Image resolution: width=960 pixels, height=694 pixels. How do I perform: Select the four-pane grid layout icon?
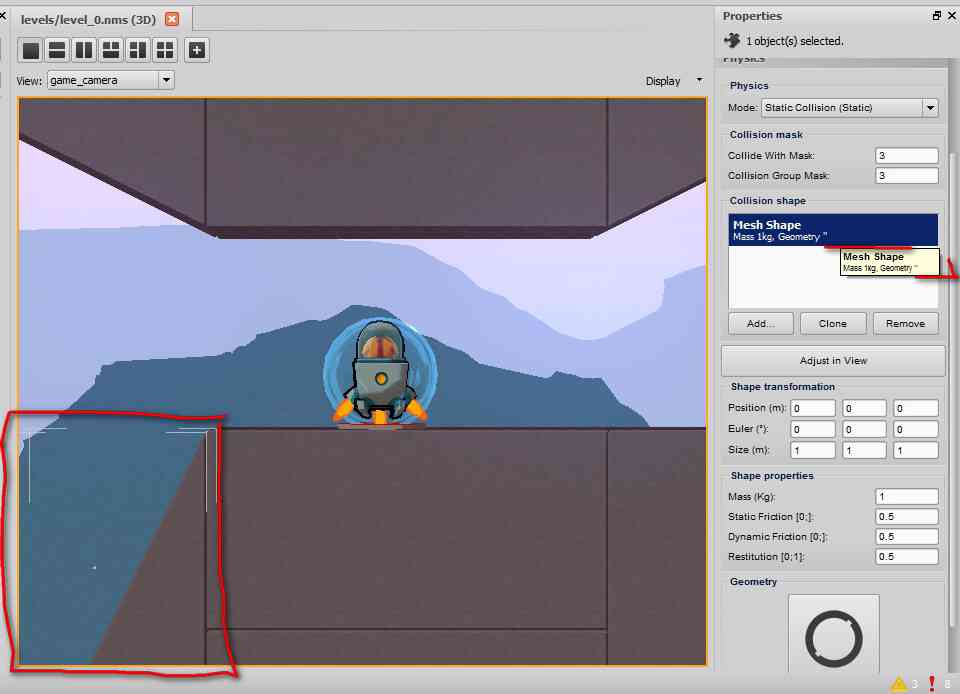[165, 50]
